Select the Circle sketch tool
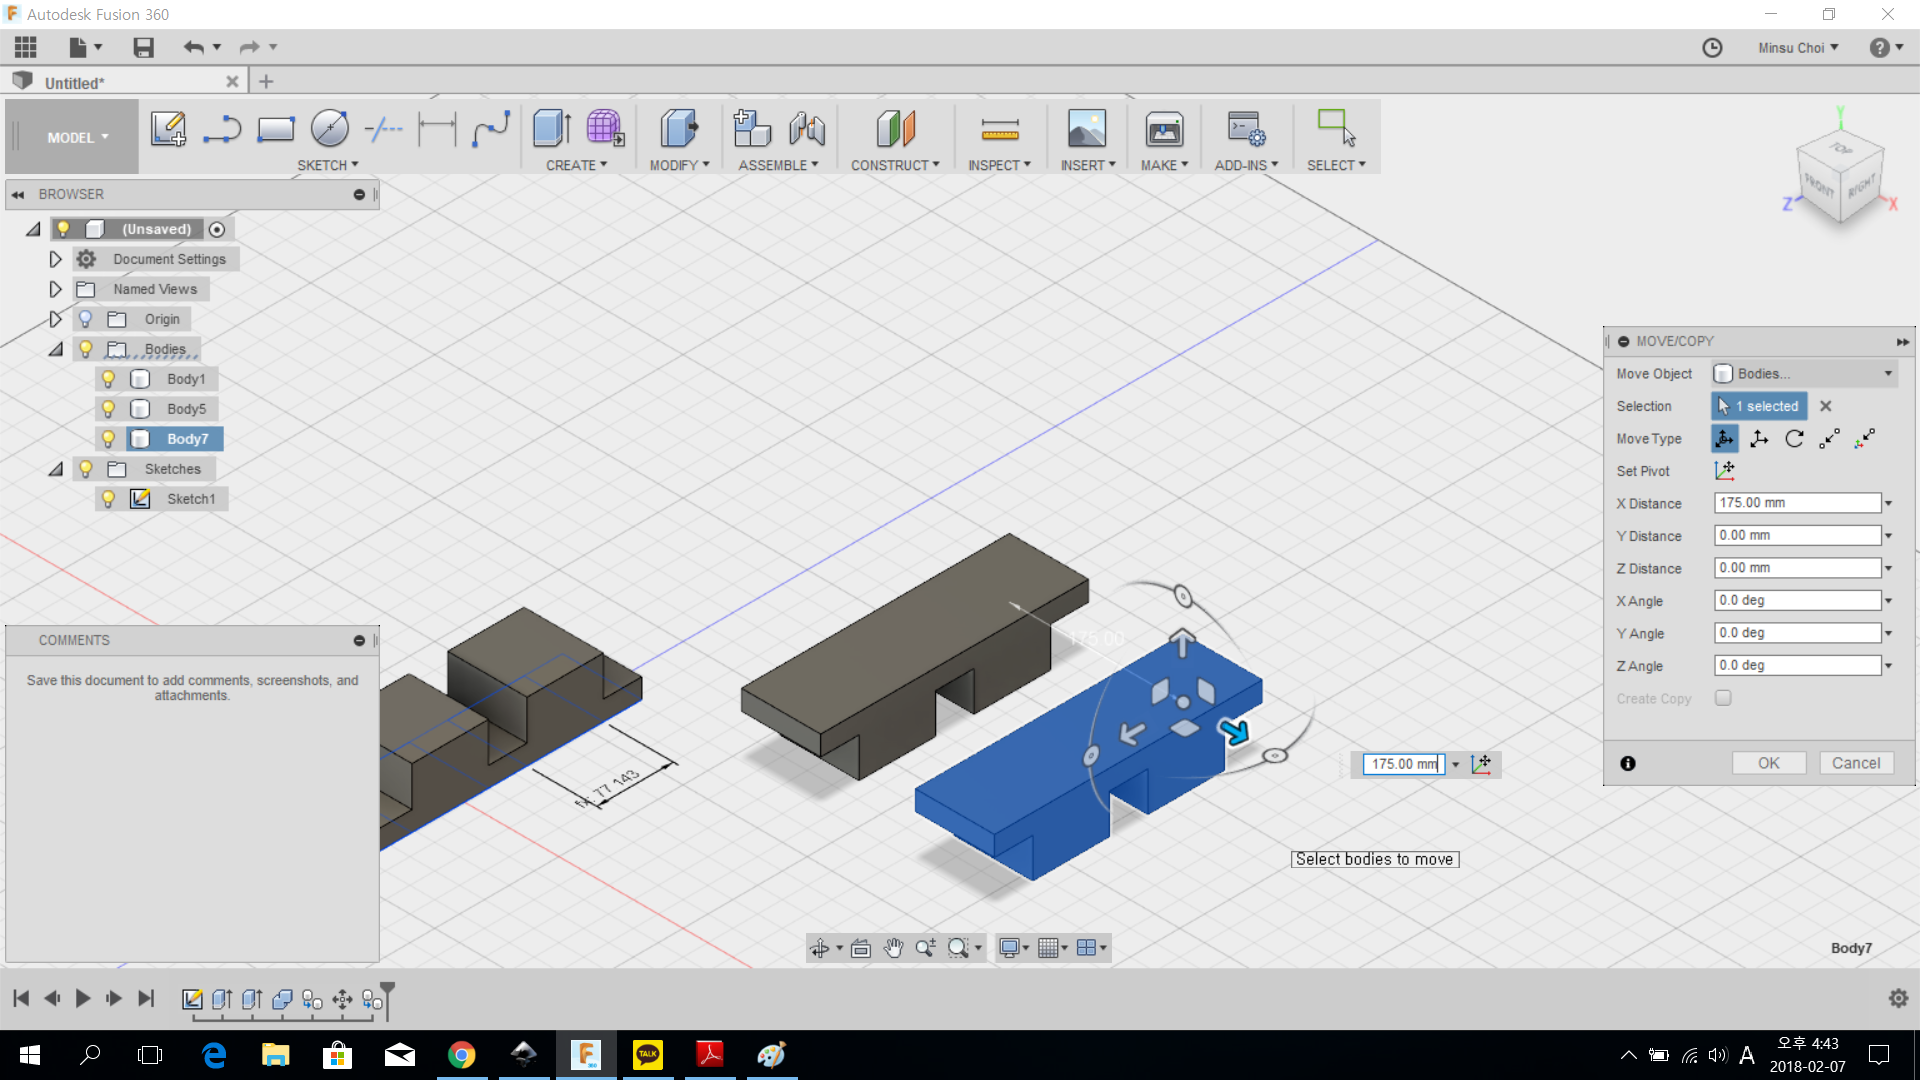1920x1080 pixels. tap(330, 129)
